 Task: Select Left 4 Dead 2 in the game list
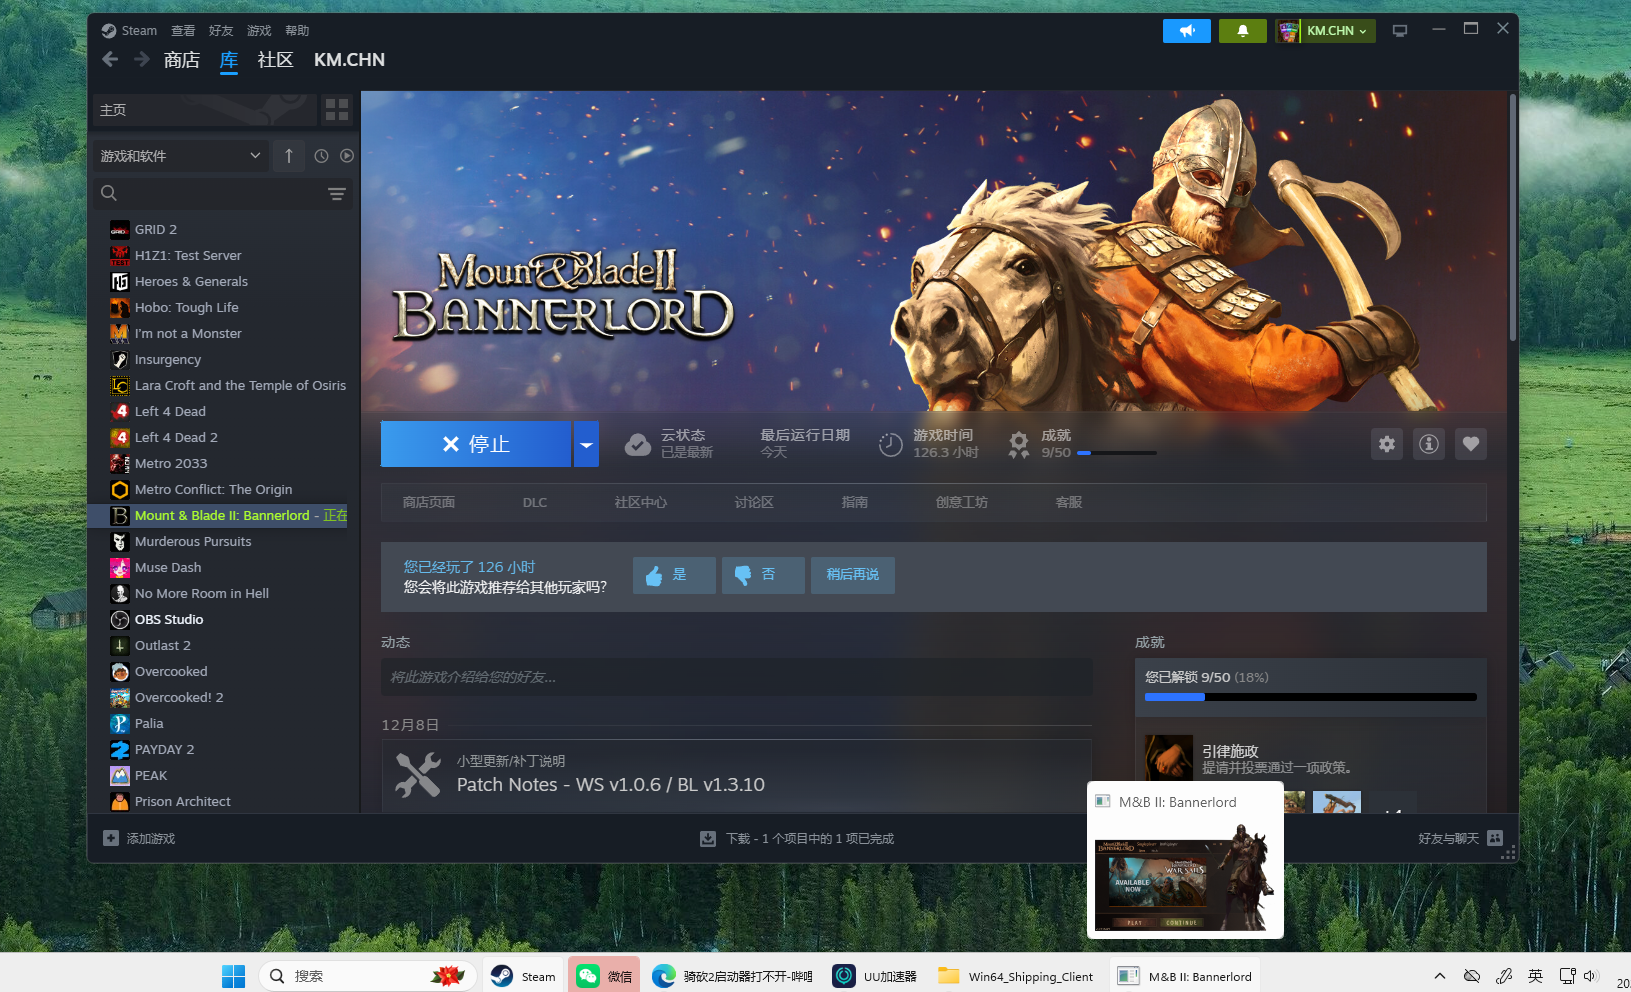tap(176, 437)
